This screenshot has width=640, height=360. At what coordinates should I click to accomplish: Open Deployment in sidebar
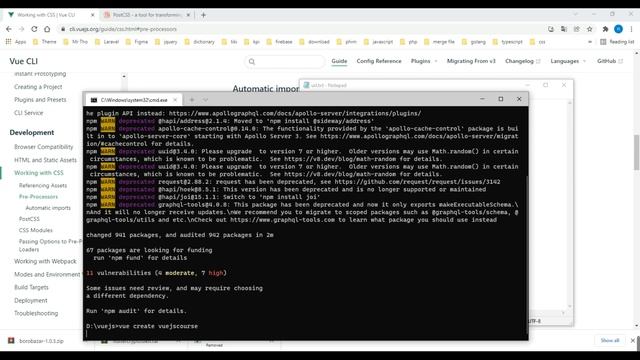[31, 300]
